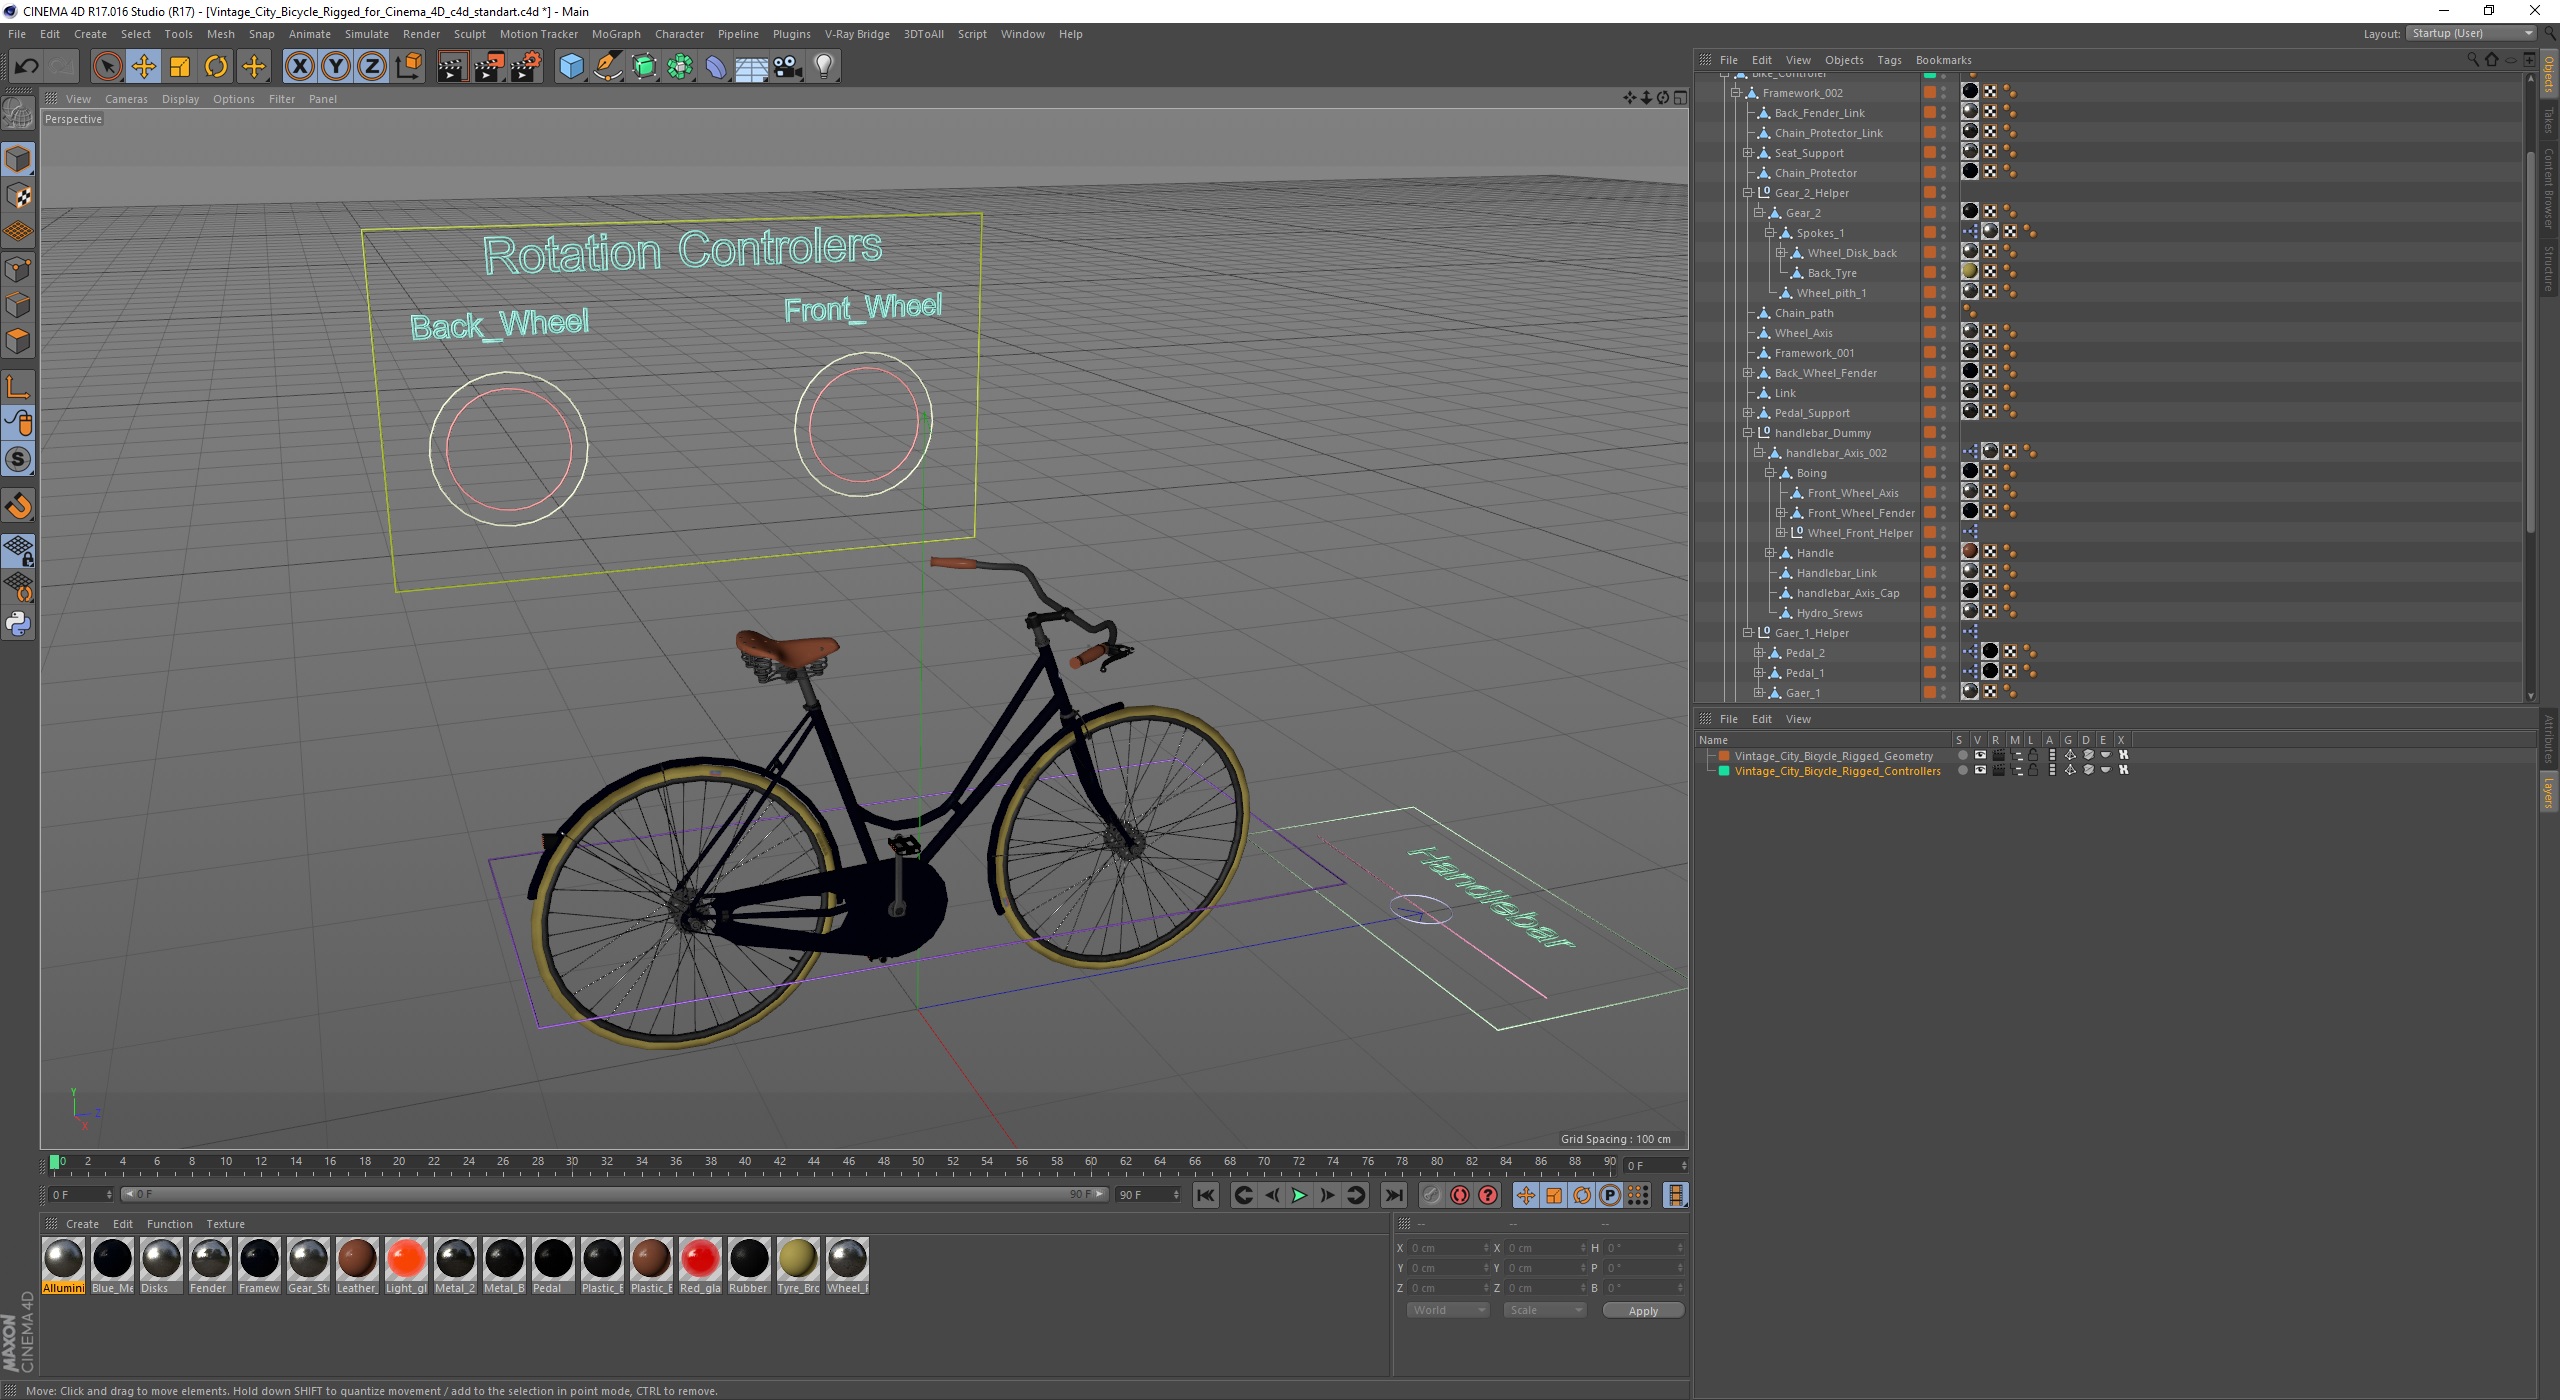Image resolution: width=2560 pixels, height=1400 pixels.
Task: Open the Scale mode dropdown
Action: tap(1545, 1310)
